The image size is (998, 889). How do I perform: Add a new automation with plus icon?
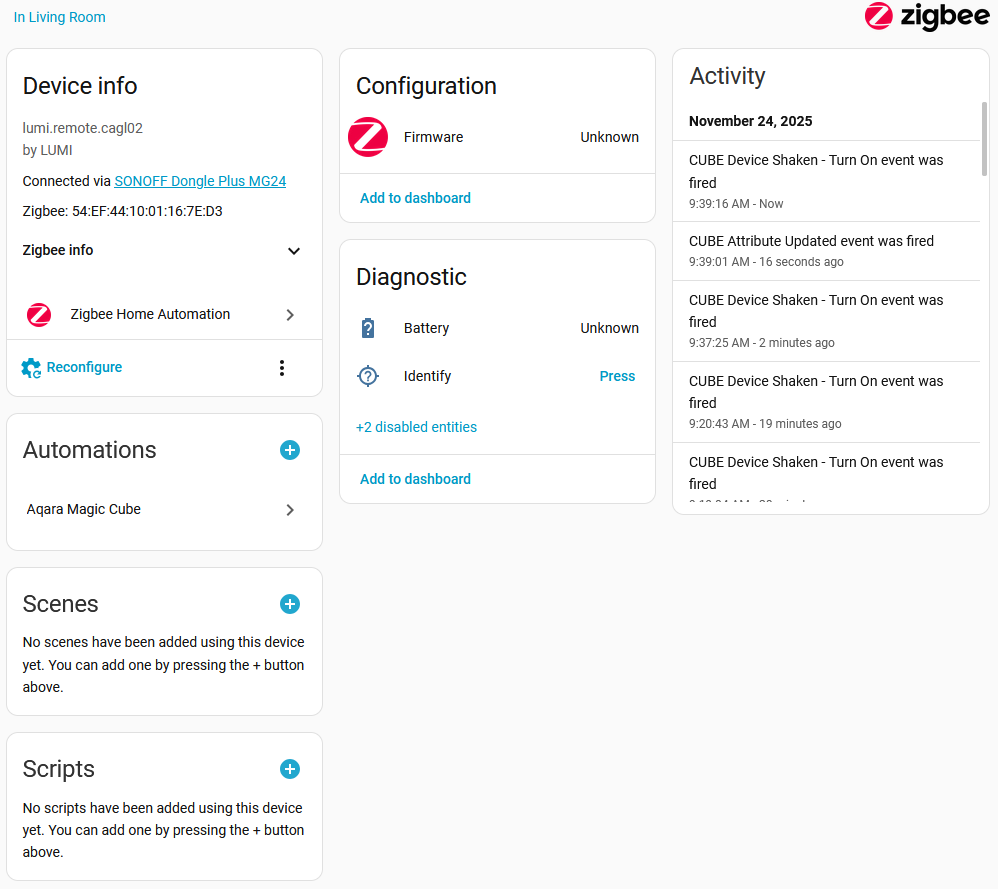[289, 450]
